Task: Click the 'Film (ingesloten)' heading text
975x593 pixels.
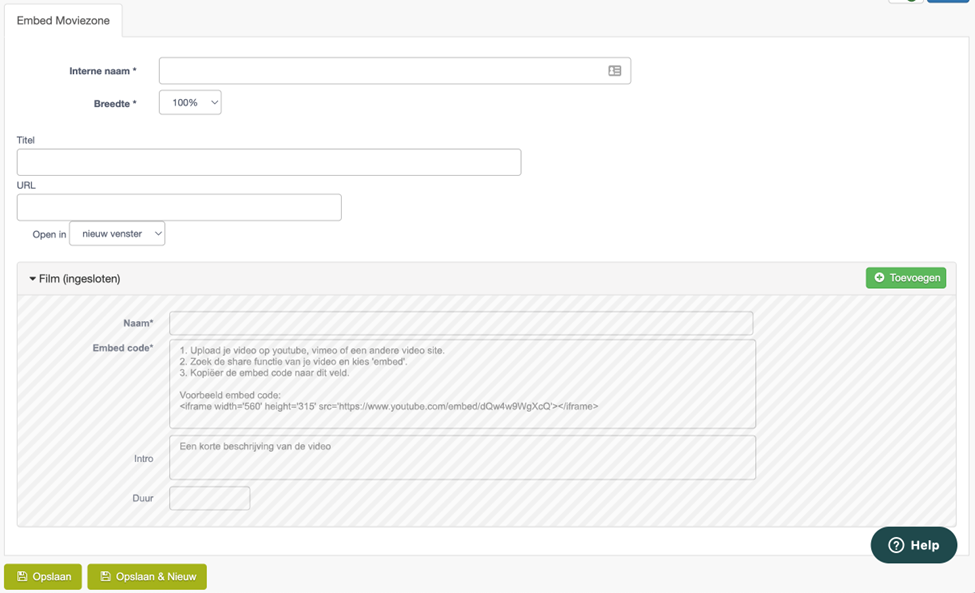Action: [80, 279]
